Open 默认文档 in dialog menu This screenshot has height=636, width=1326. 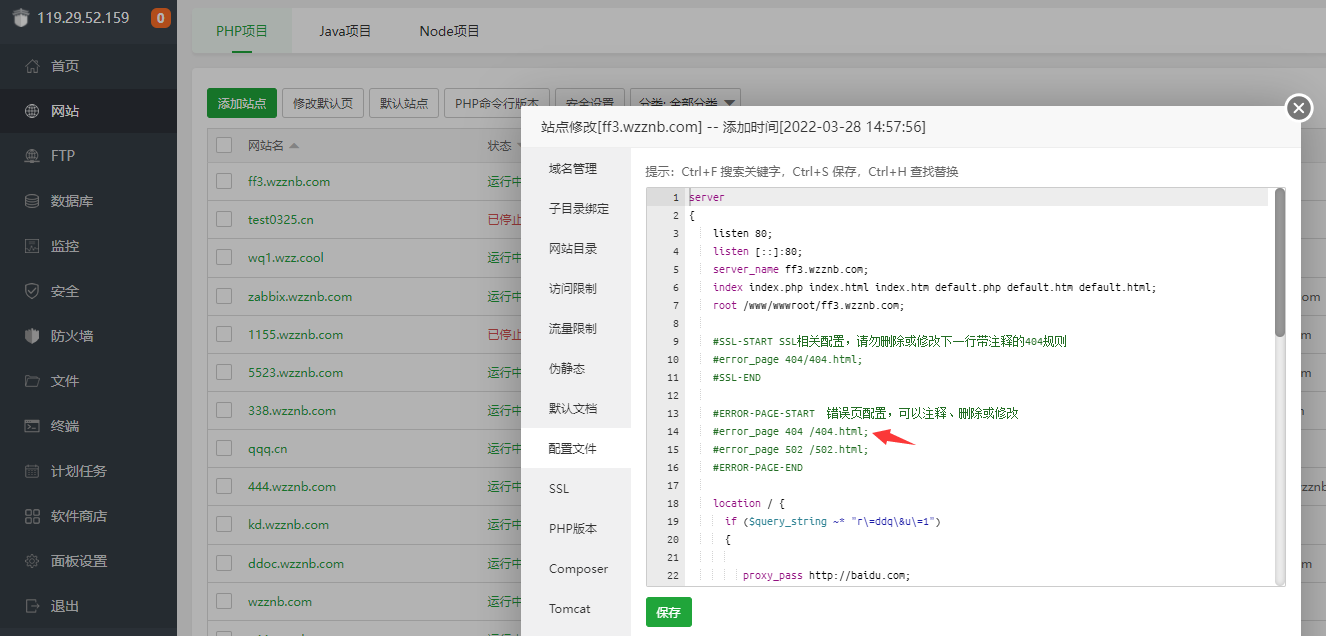tap(576, 408)
